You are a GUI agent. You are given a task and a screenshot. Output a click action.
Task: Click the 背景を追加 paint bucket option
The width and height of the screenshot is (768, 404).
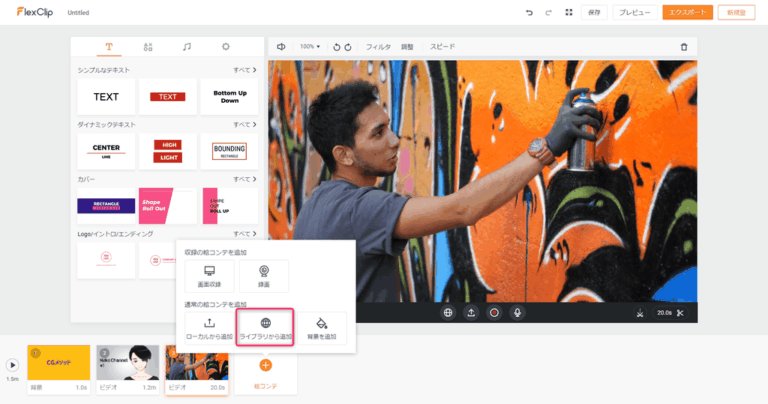320,328
